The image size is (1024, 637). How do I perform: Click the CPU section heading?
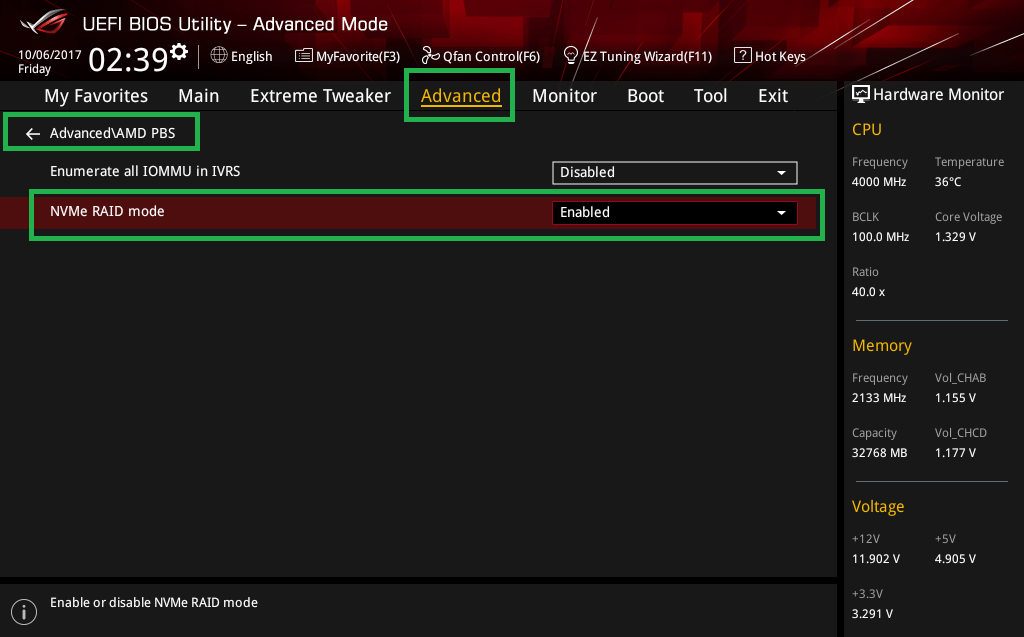[x=867, y=129]
